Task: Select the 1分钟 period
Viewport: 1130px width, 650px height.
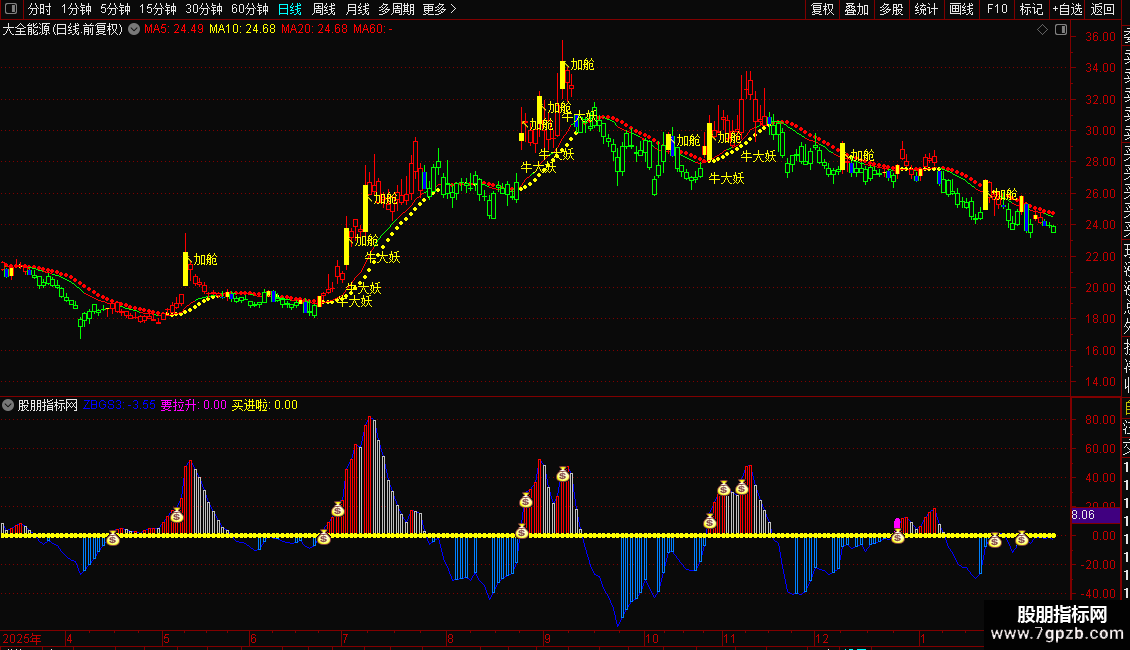Action: pos(76,9)
